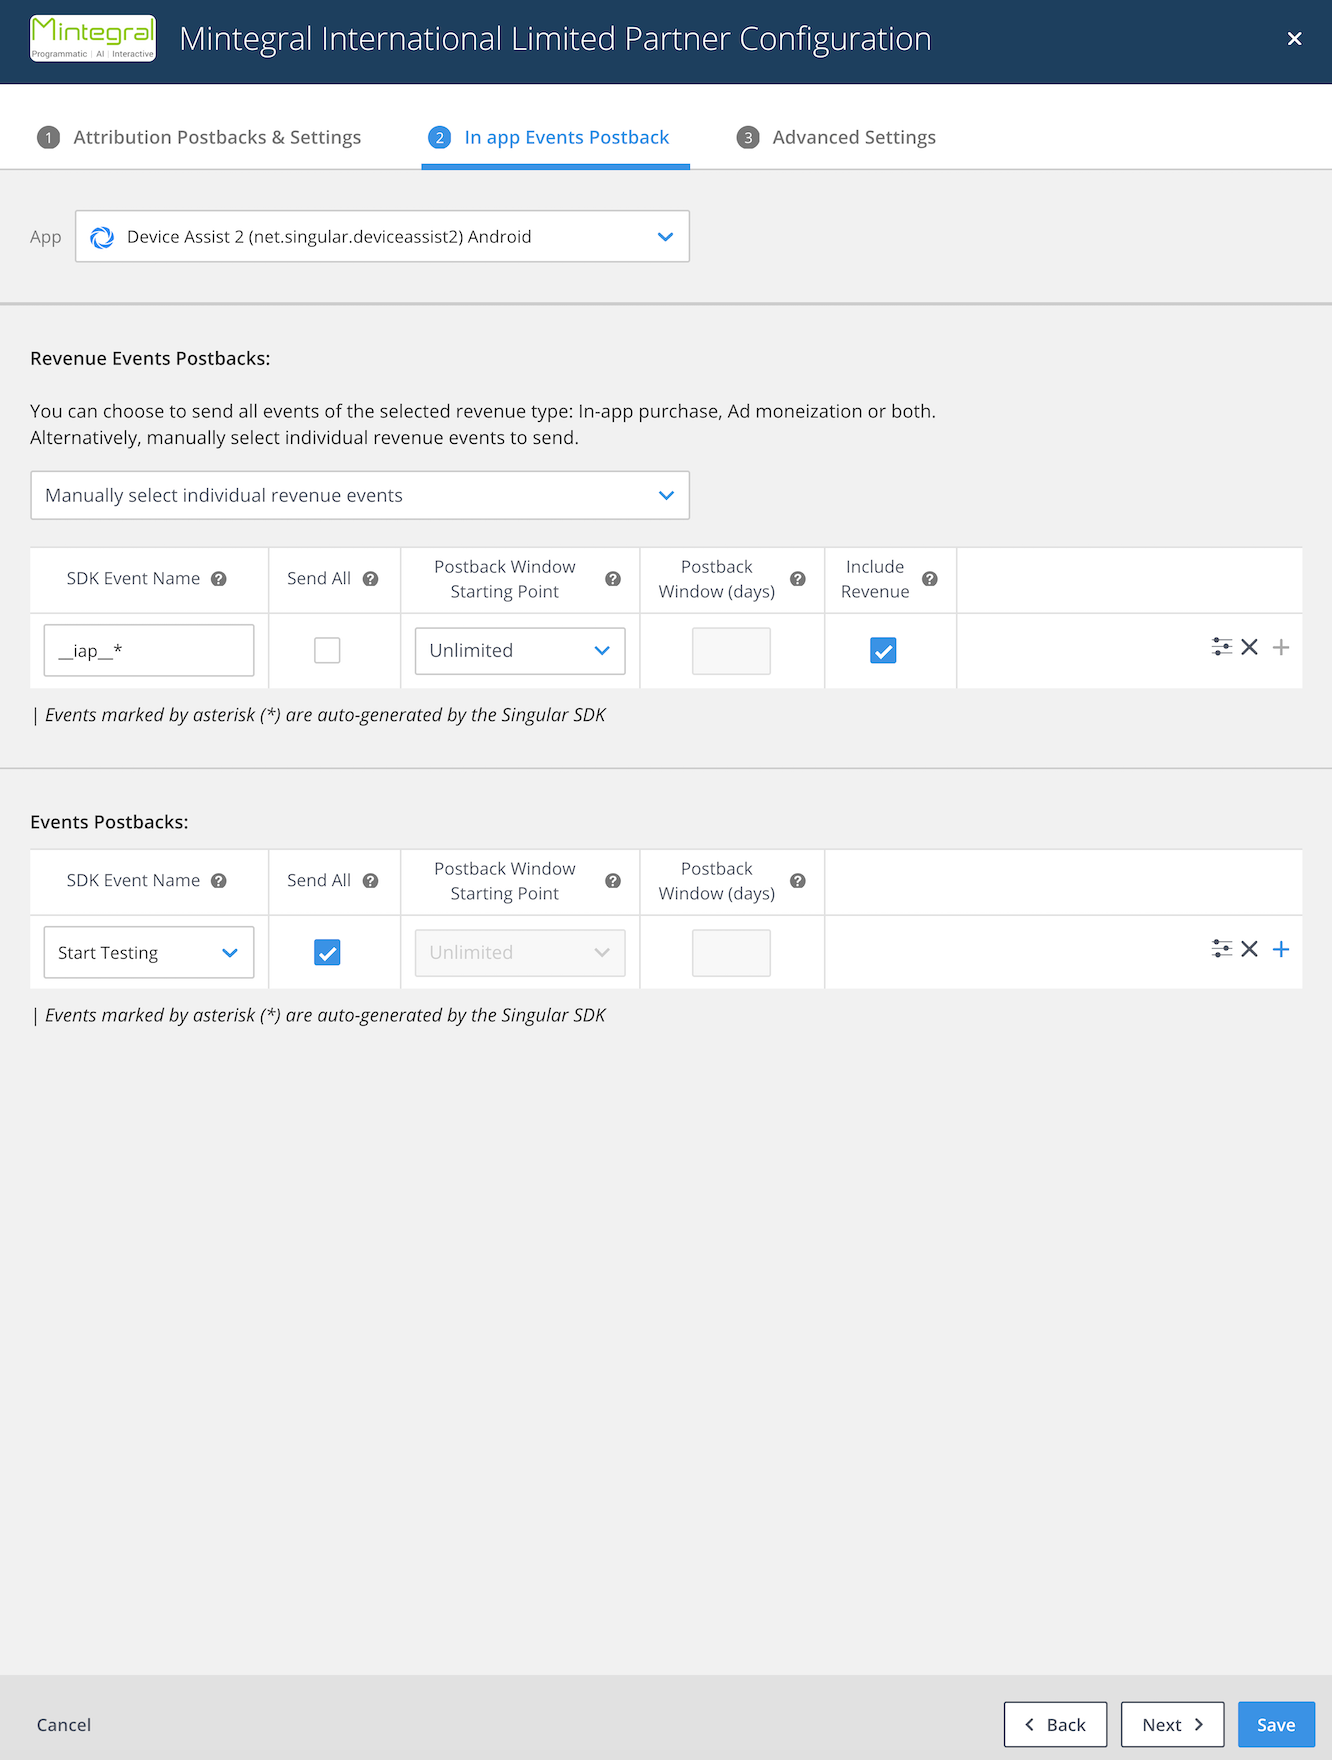Screen dimensions: 1332x1760
Task: Click Postback Window days field in Start Testing row
Action: pos(731,952)
